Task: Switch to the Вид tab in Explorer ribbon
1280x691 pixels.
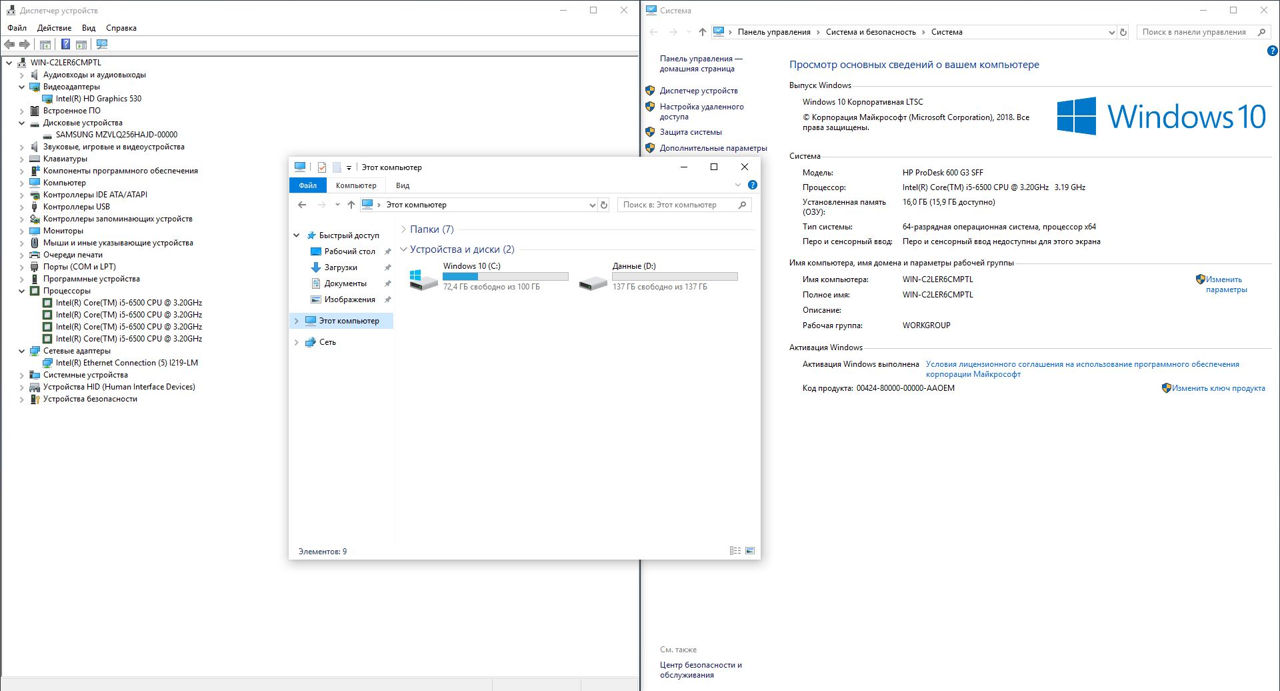Action: (402, 185)
